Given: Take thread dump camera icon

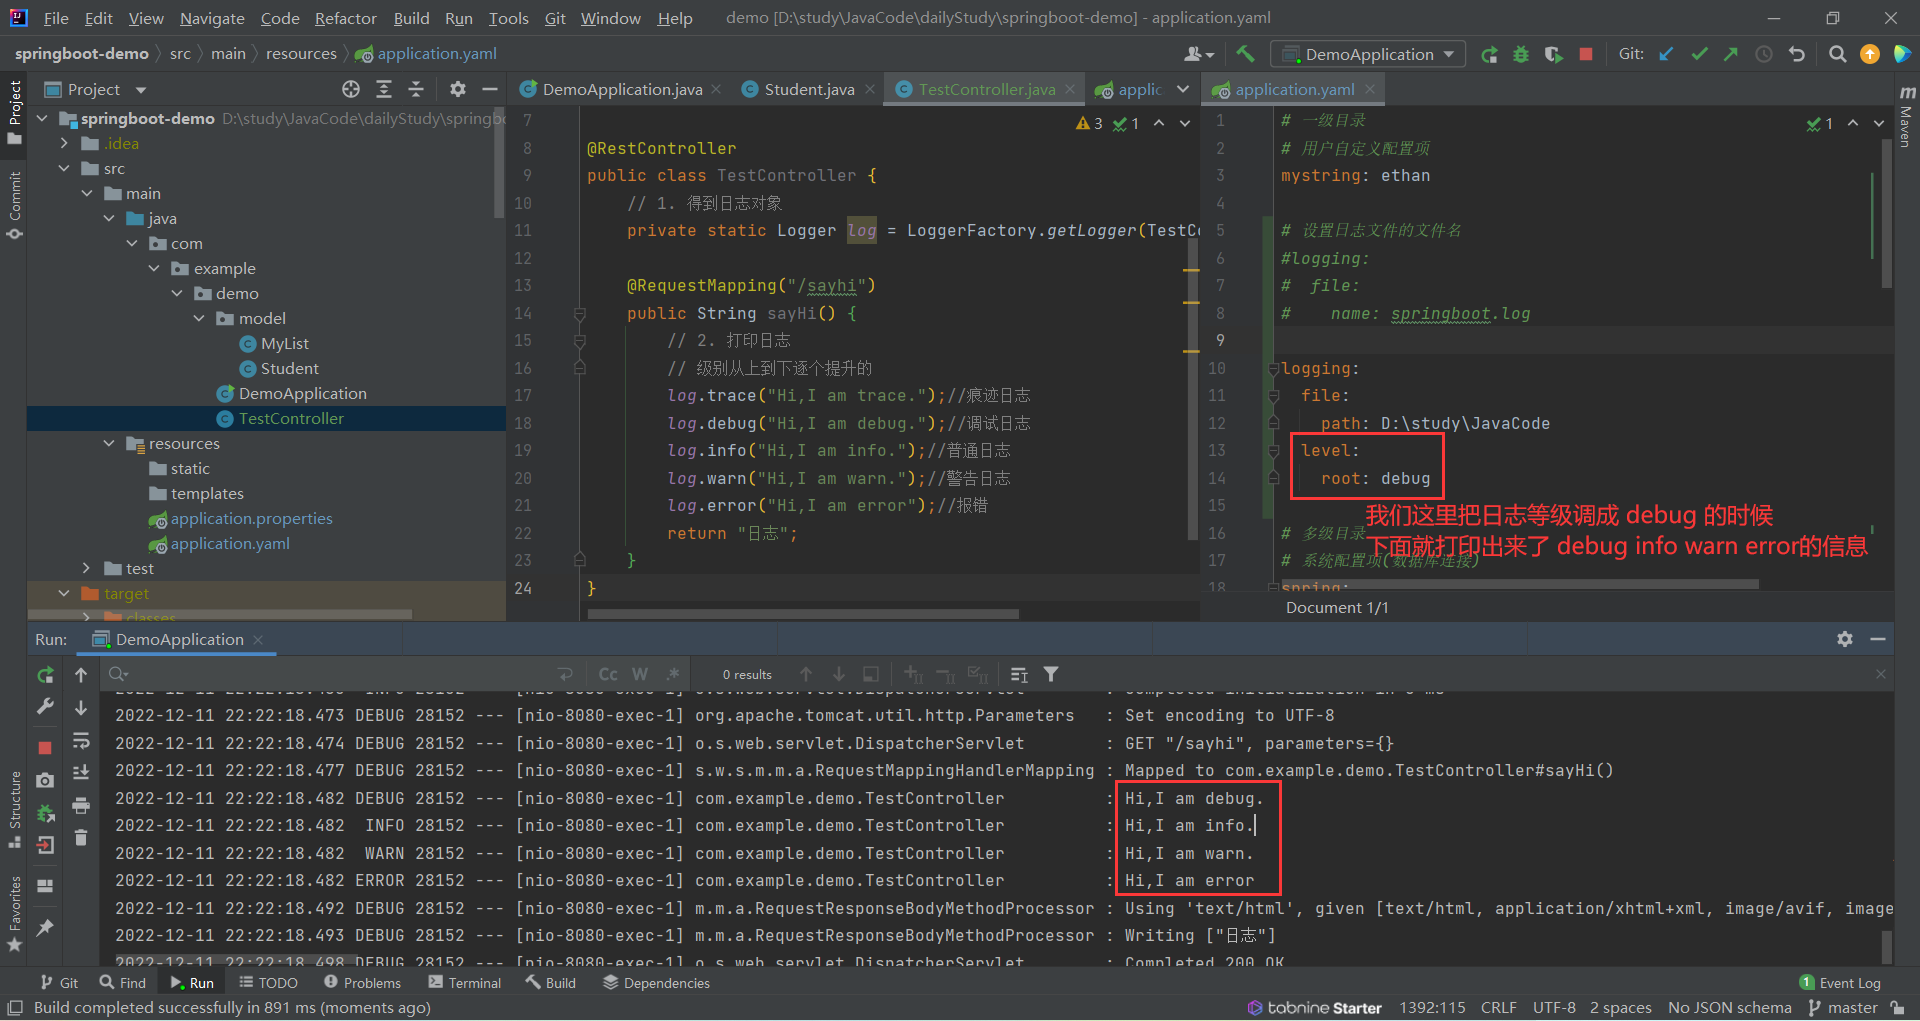Looking at the screenshot, I should [x=45, y=780].
